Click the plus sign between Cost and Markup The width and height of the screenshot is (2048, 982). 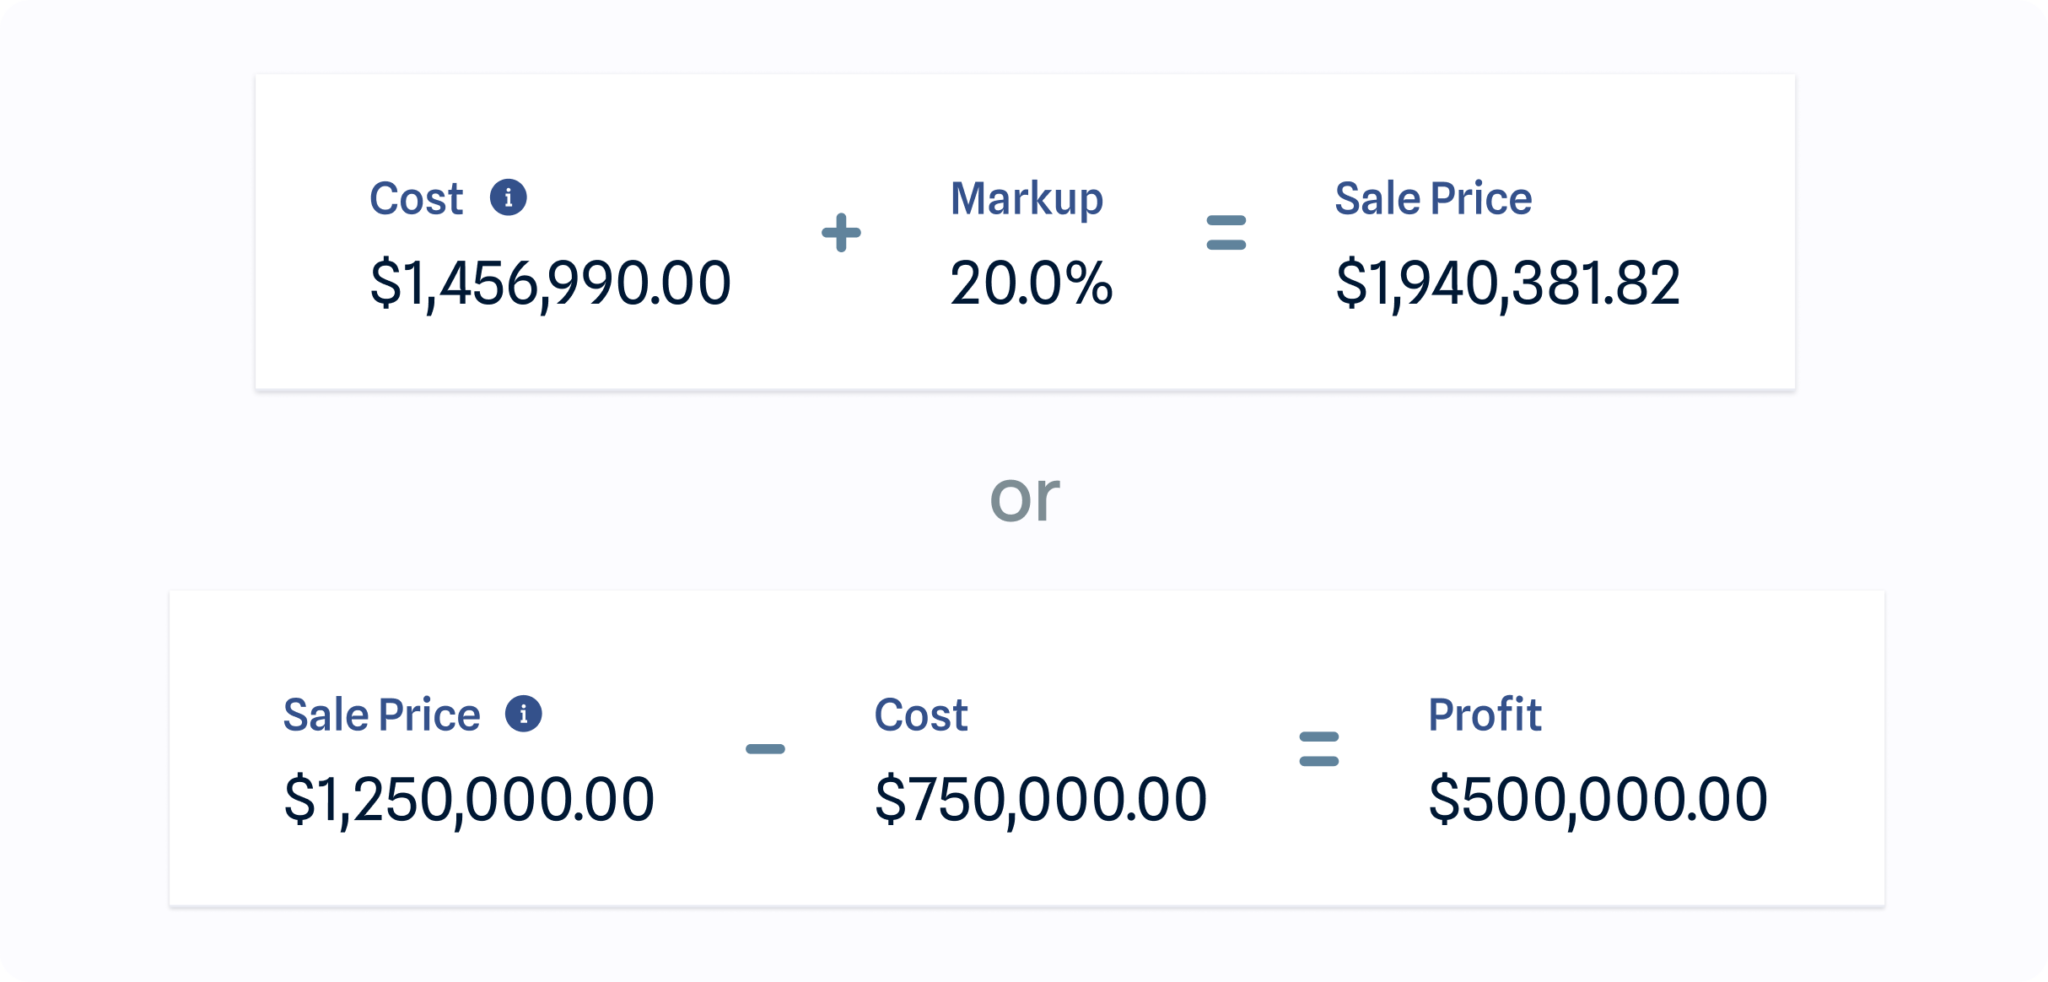click(x=841, y=233)
